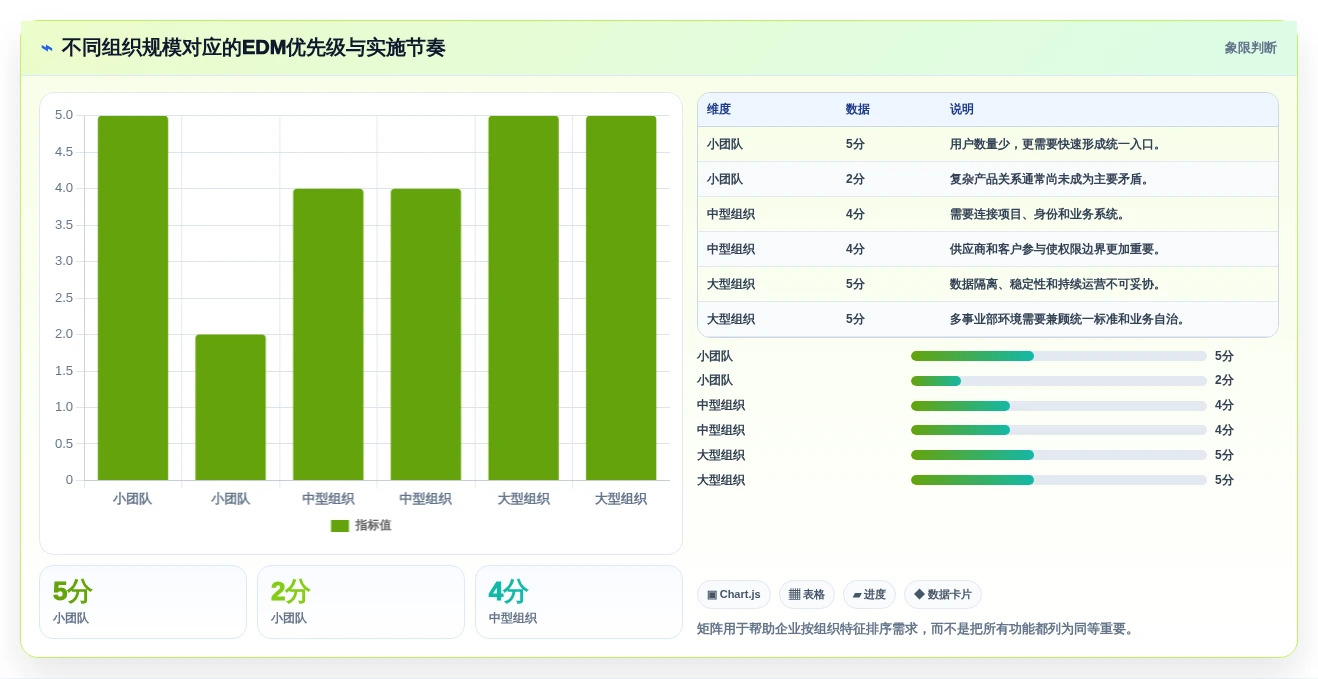
Task: Toggle the 指标值 legend label
Action: [373, 526]
